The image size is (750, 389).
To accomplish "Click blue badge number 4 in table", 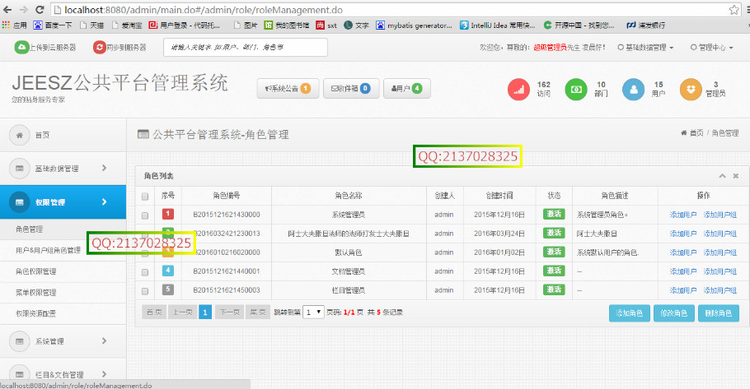I will pyautogui.click(x=168, y=271).
